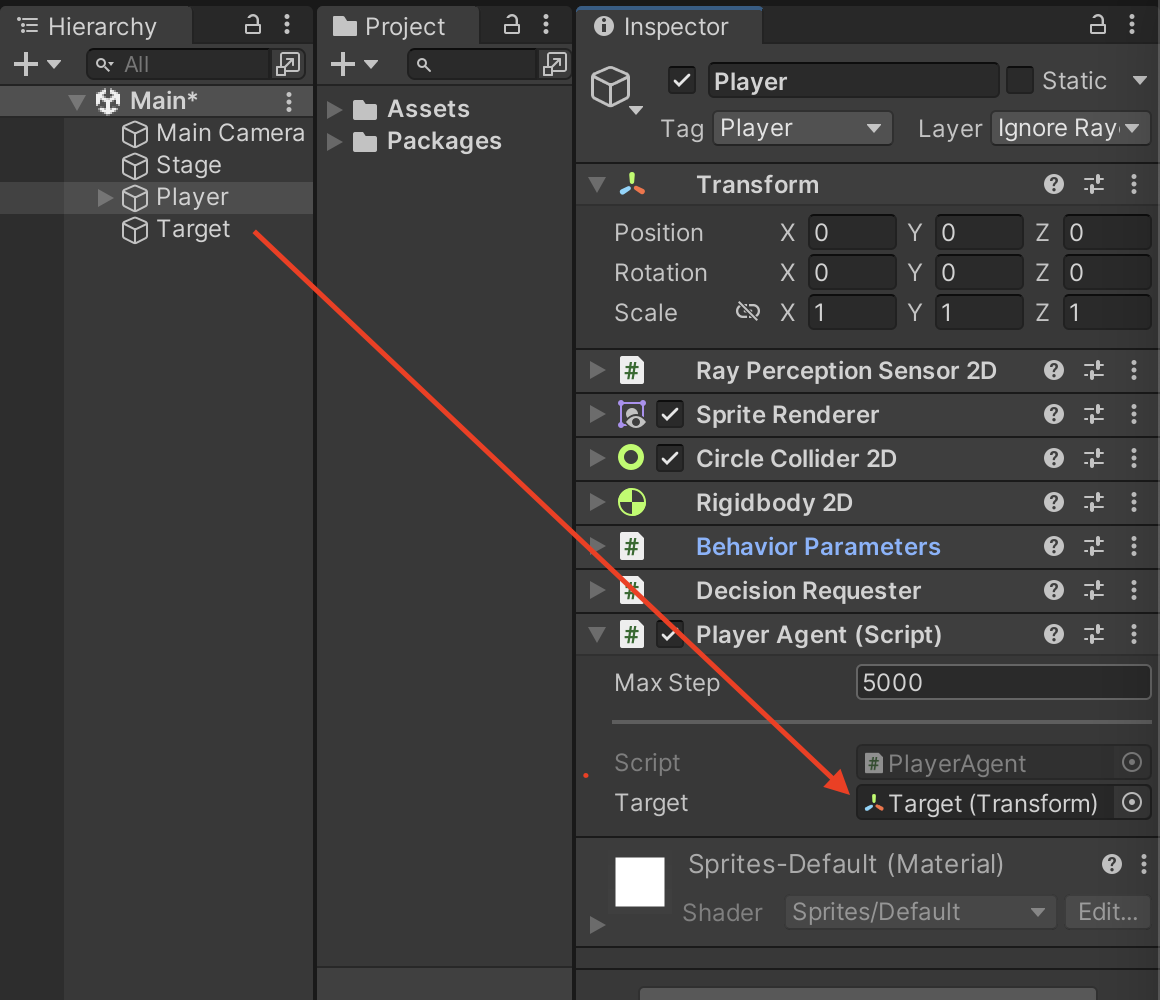
Task: Click the Player Agent script icon
Action: coord(632,635)
